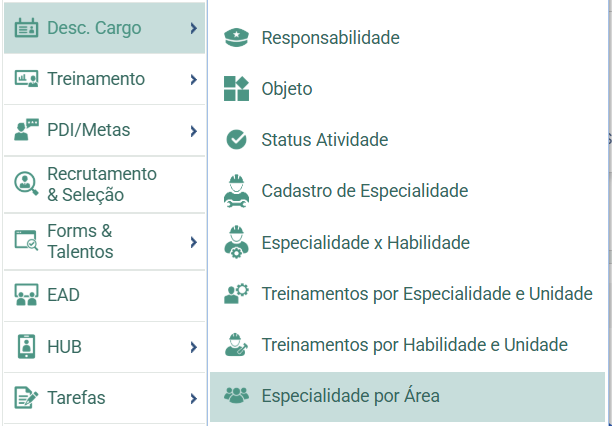The image size is (612, 426).
Task: Click the checkmark circle icon for Status Atividade
Action: [237, 139]
